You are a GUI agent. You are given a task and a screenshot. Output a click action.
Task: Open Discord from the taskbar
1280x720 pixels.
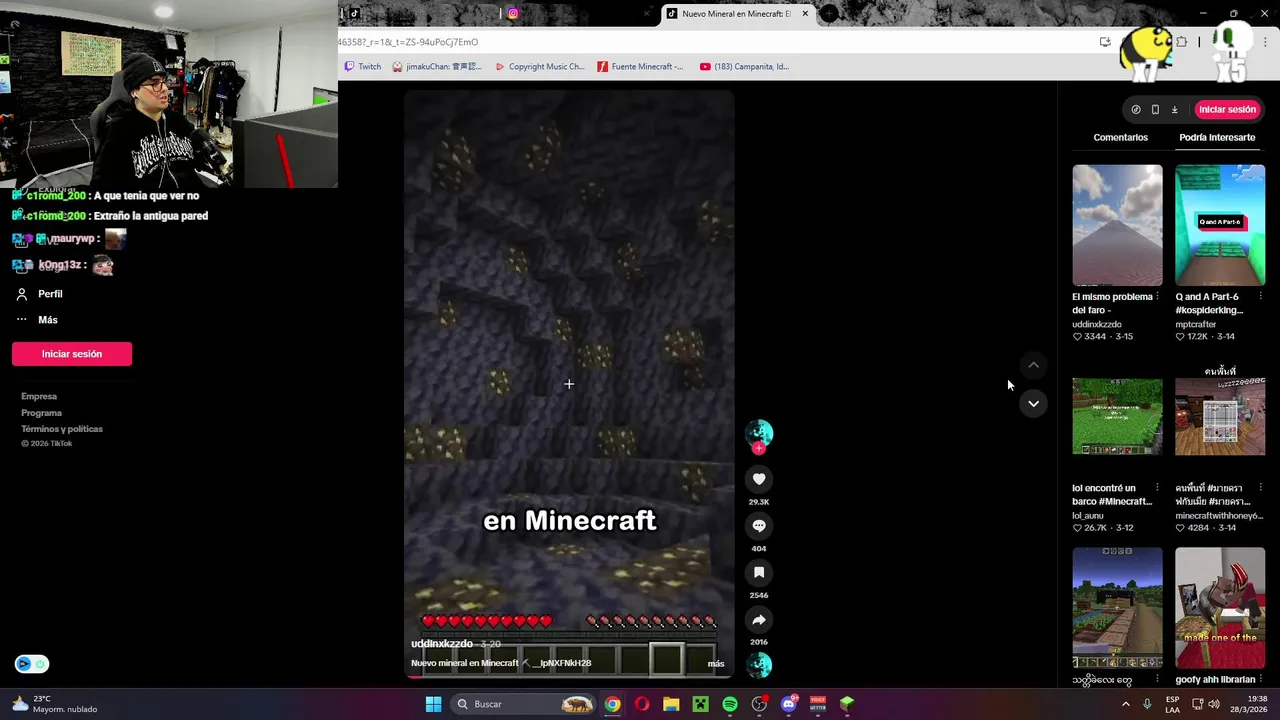789,704
